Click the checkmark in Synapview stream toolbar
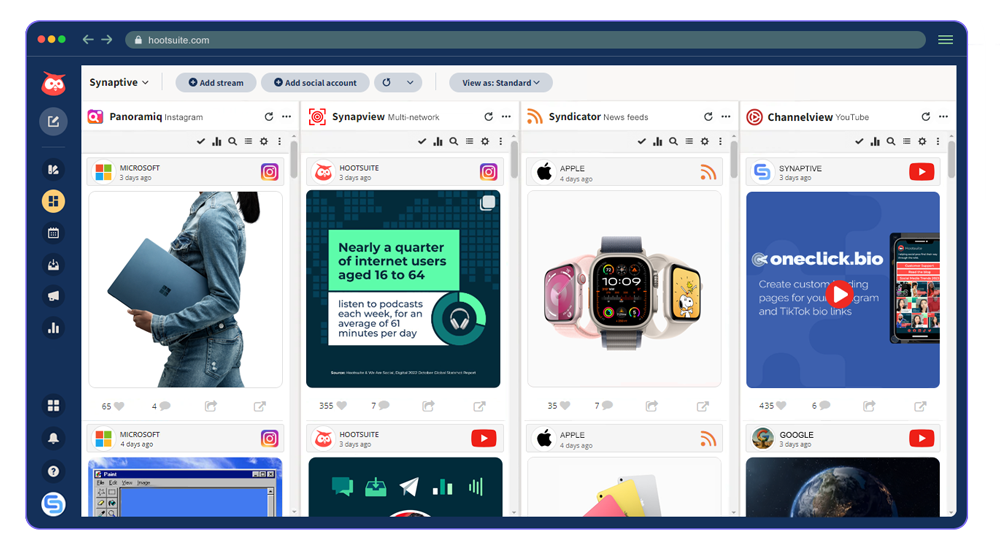 coord(422,142)
